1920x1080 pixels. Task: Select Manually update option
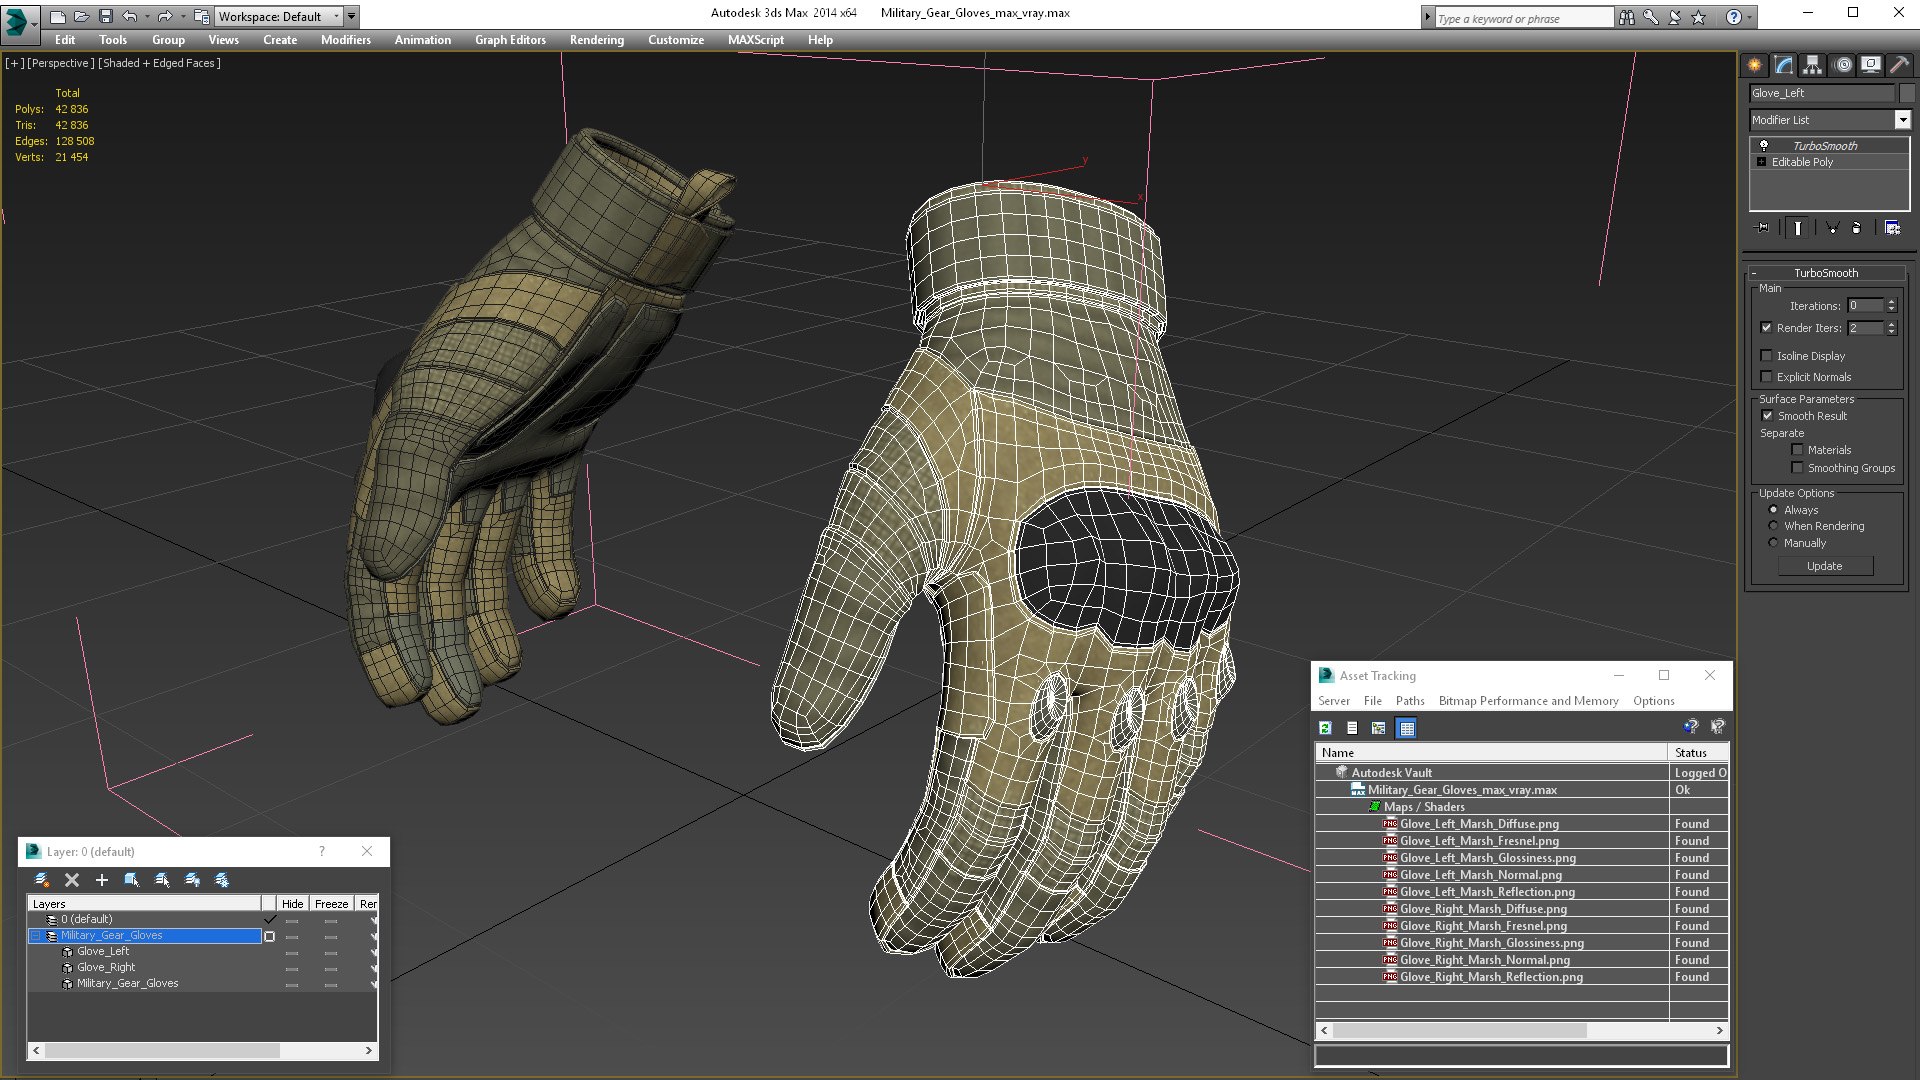1773,543
